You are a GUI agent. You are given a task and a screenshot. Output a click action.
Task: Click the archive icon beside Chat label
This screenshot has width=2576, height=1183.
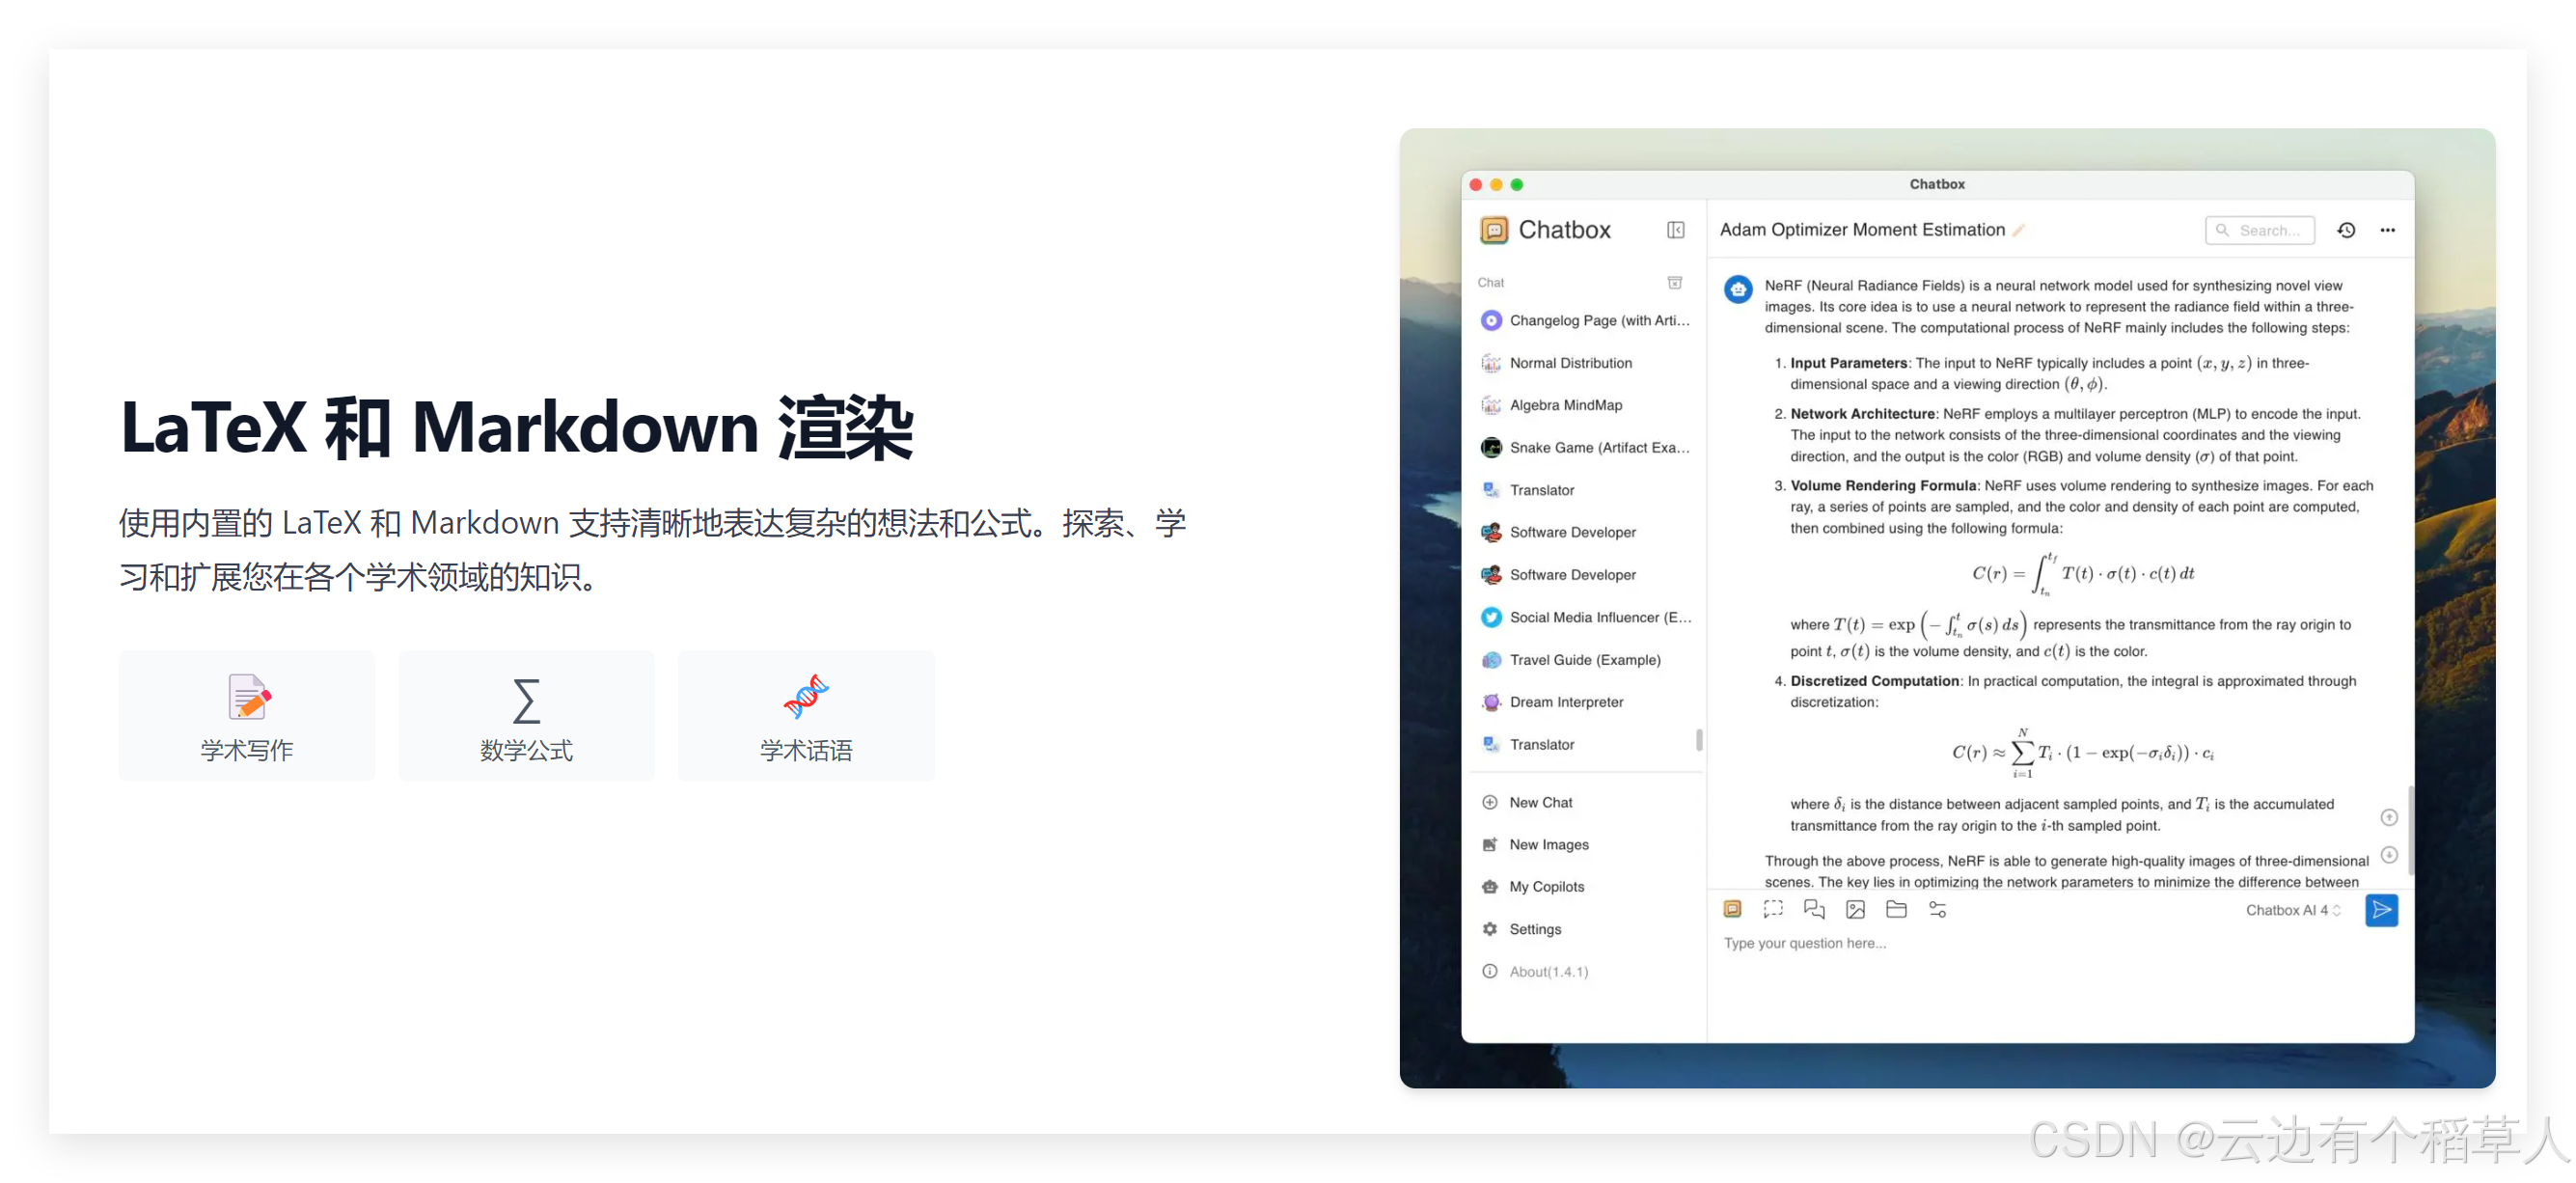[1674, 283]
